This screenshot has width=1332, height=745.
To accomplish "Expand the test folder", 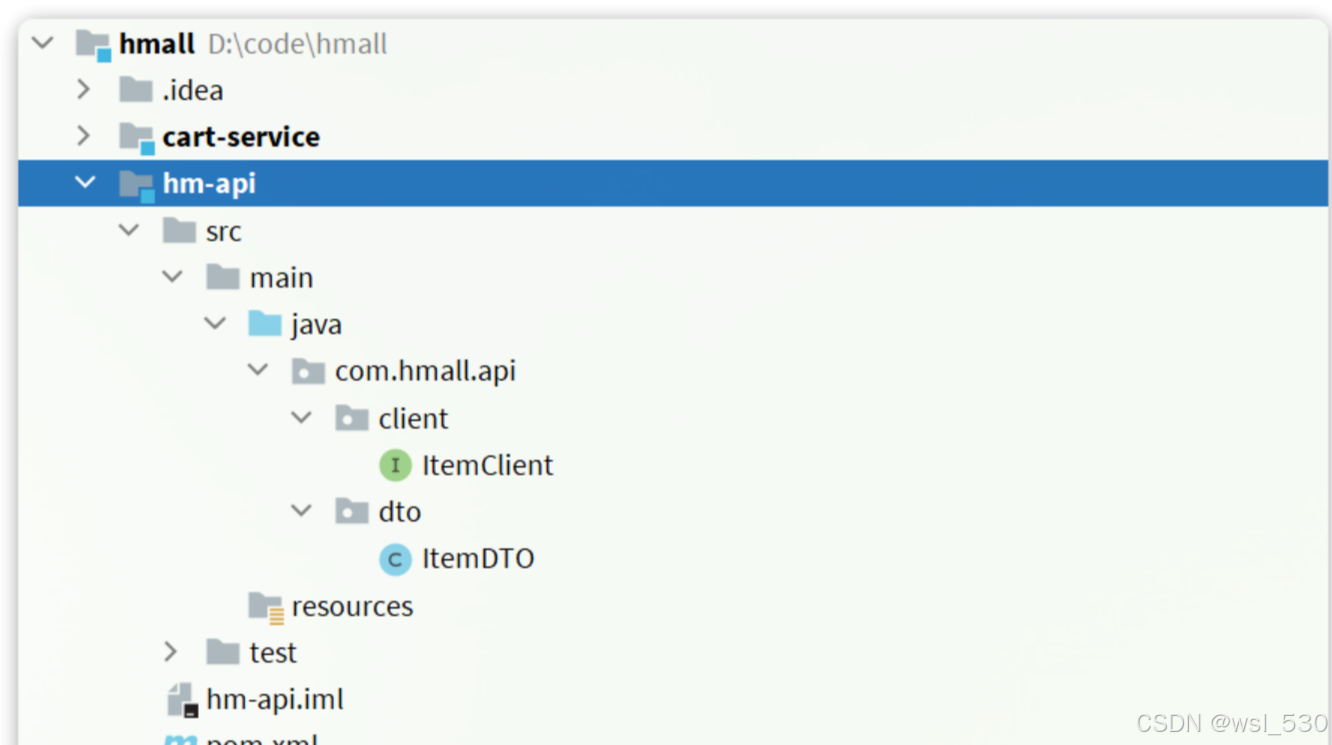I will pyautogui.click(x=171, y=652).
